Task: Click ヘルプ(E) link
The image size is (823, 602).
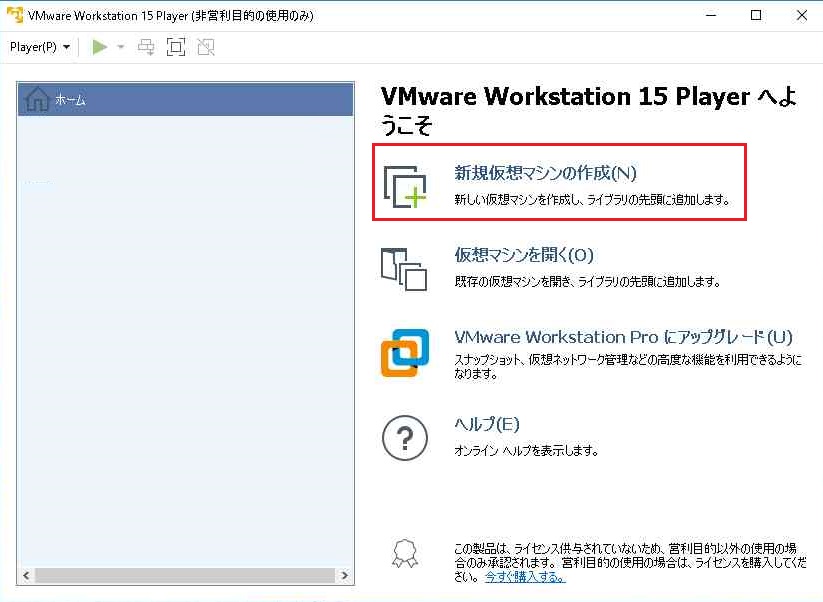Action: pyautogui.click(x=487, y=424)
